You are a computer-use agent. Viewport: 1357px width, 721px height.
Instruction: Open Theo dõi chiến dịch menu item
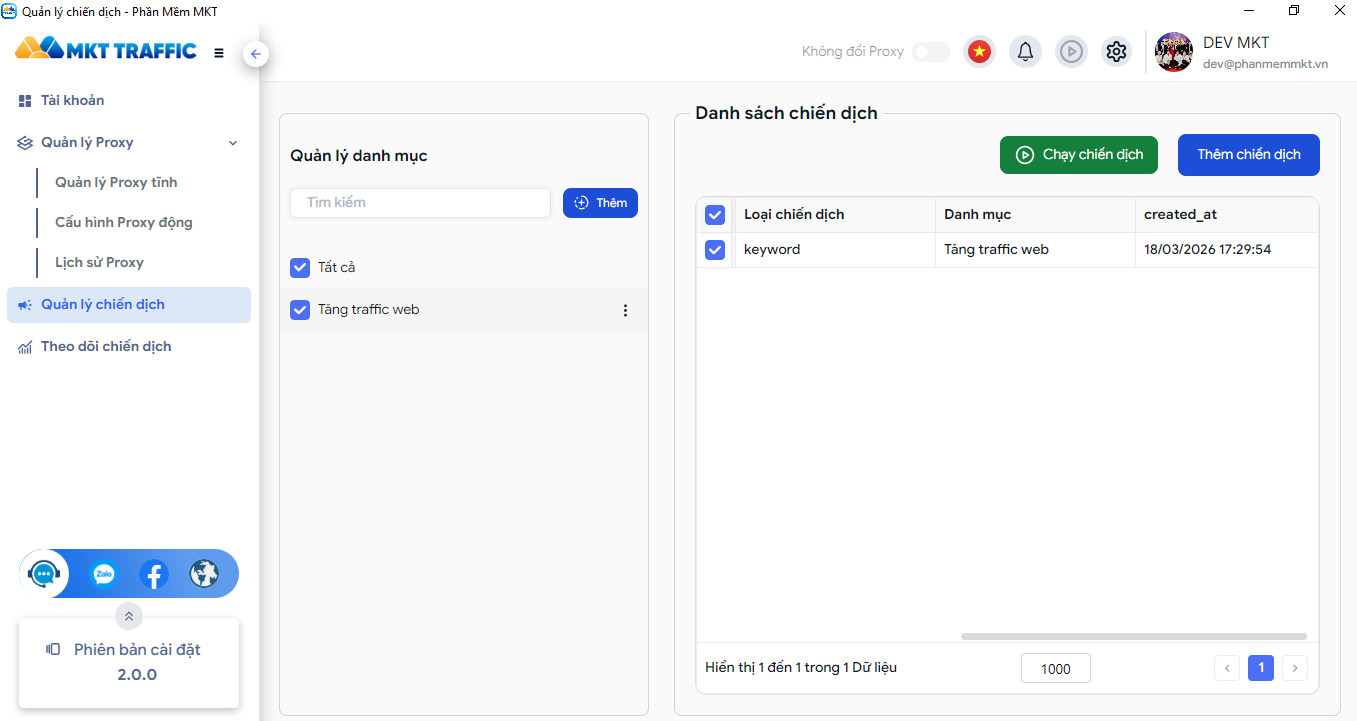point(106,347)
